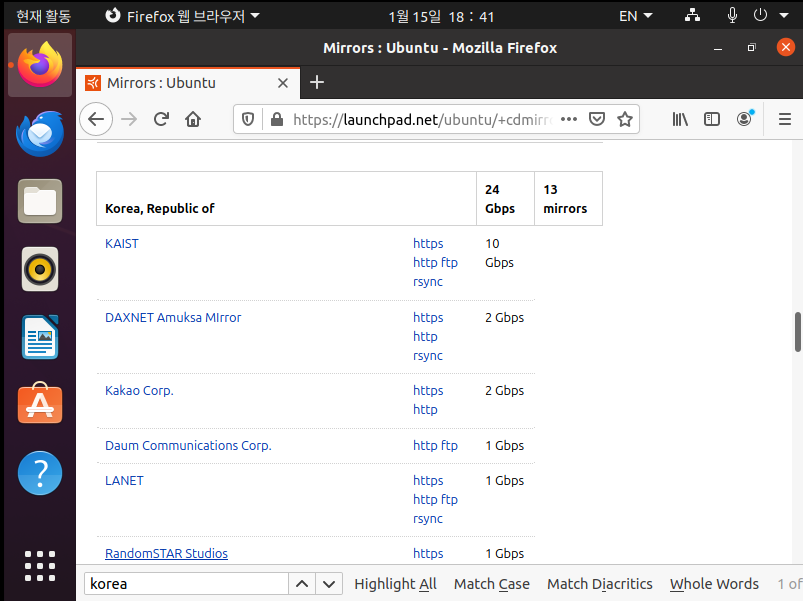Open the Firefox home page
This screenshot has width=803, height=601.
coord(193,119)
